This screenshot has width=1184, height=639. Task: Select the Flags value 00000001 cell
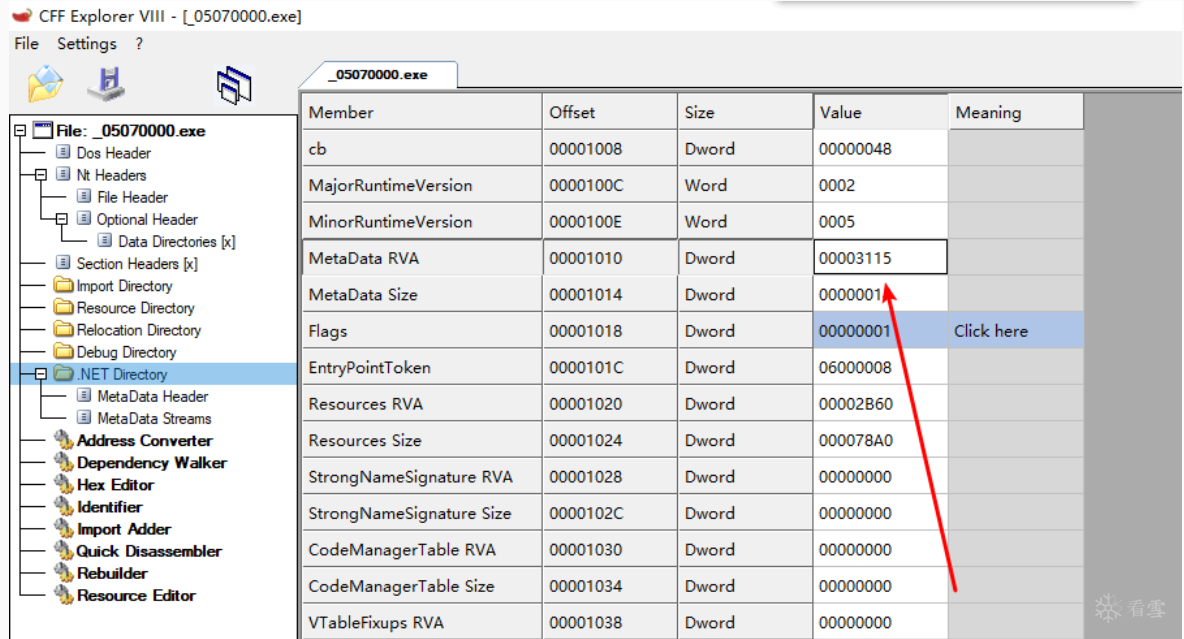(880, 331)
